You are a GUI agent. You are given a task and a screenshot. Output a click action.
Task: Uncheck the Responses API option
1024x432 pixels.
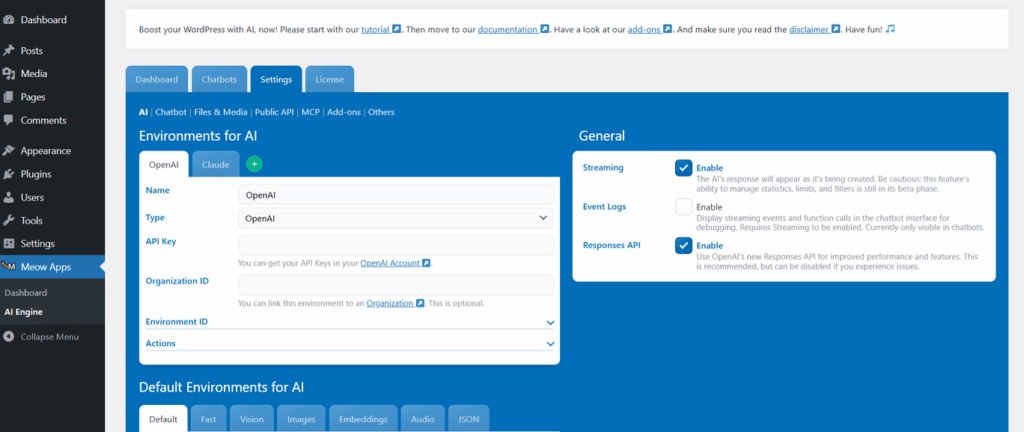tap(683, 245)
